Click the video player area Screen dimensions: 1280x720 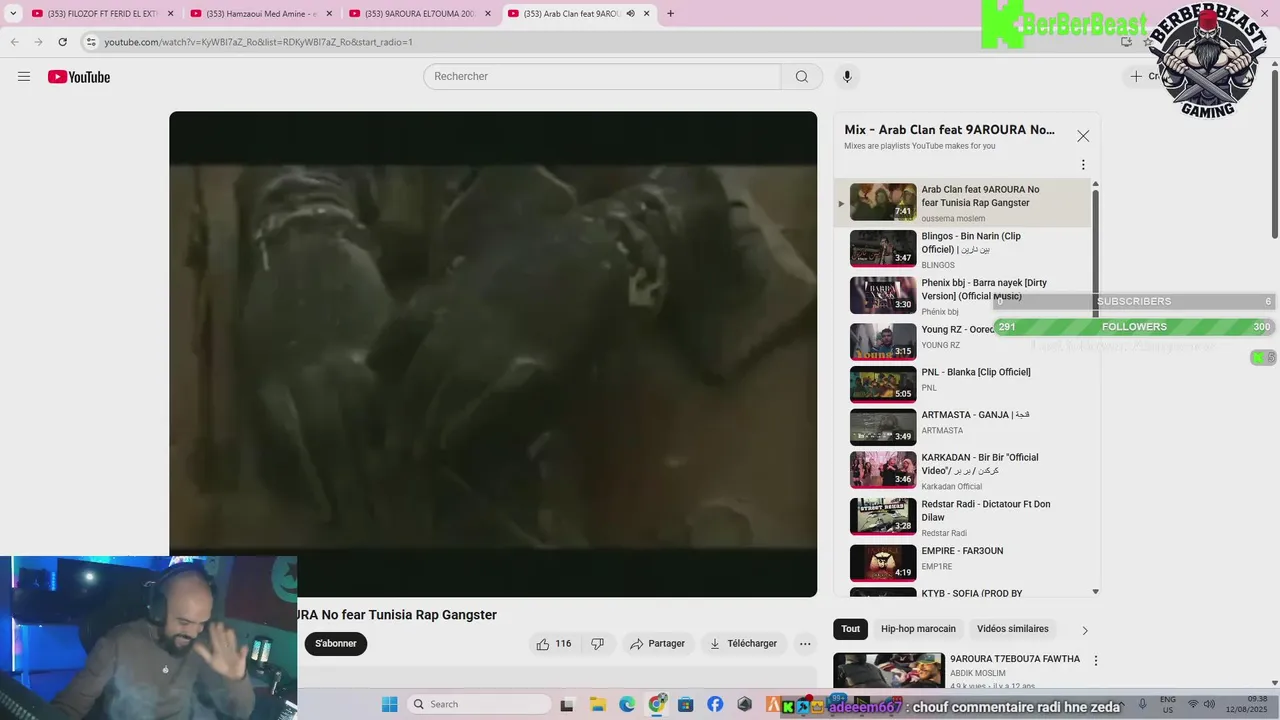point(493,354)
